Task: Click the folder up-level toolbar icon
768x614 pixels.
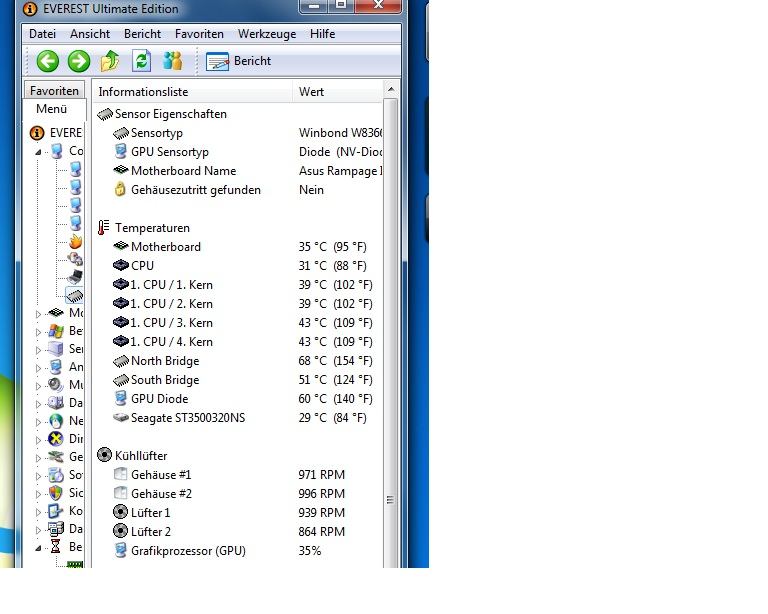Action: (110, 61)
